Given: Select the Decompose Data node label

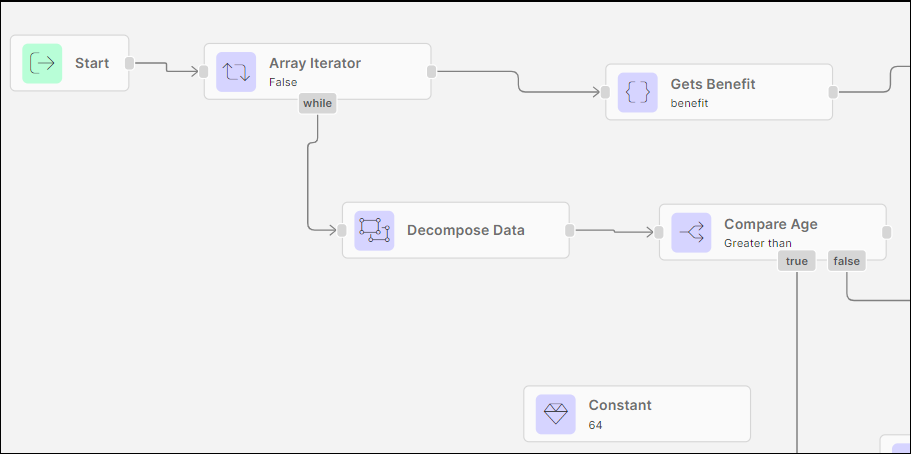Looking at the screenshot, I should click(x=465, y=230).
